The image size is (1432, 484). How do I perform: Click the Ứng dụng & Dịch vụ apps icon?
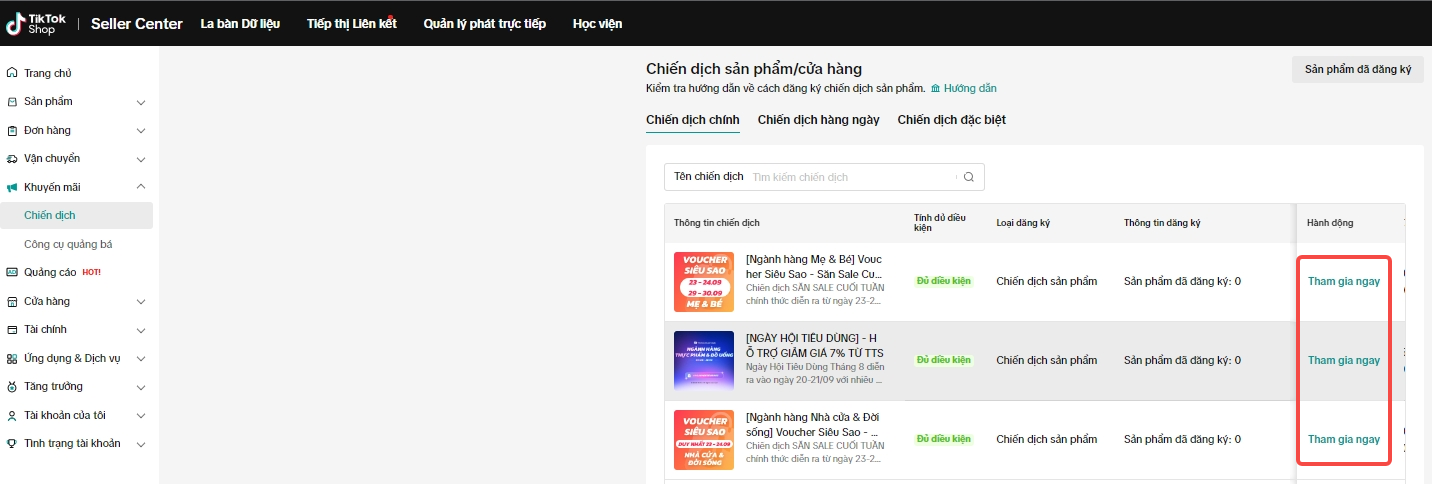(x=12, y=358)
